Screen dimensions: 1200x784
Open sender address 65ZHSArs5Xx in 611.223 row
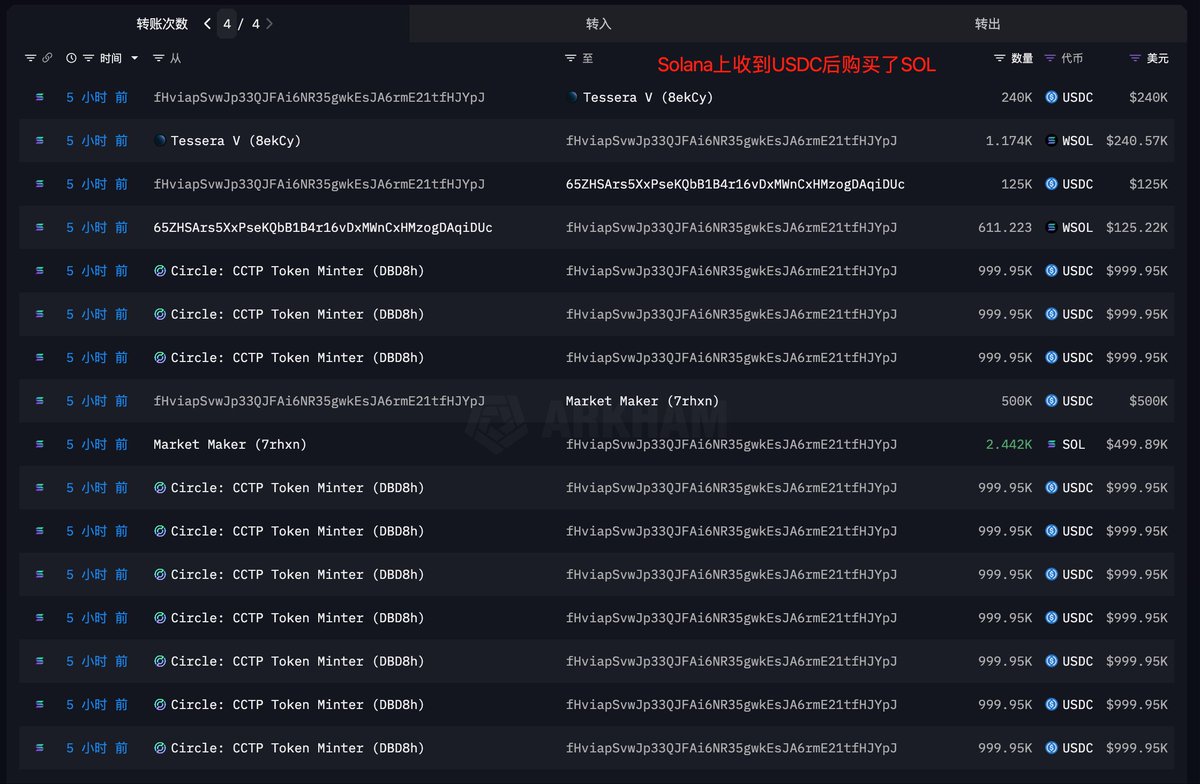(x=323, y=228)
